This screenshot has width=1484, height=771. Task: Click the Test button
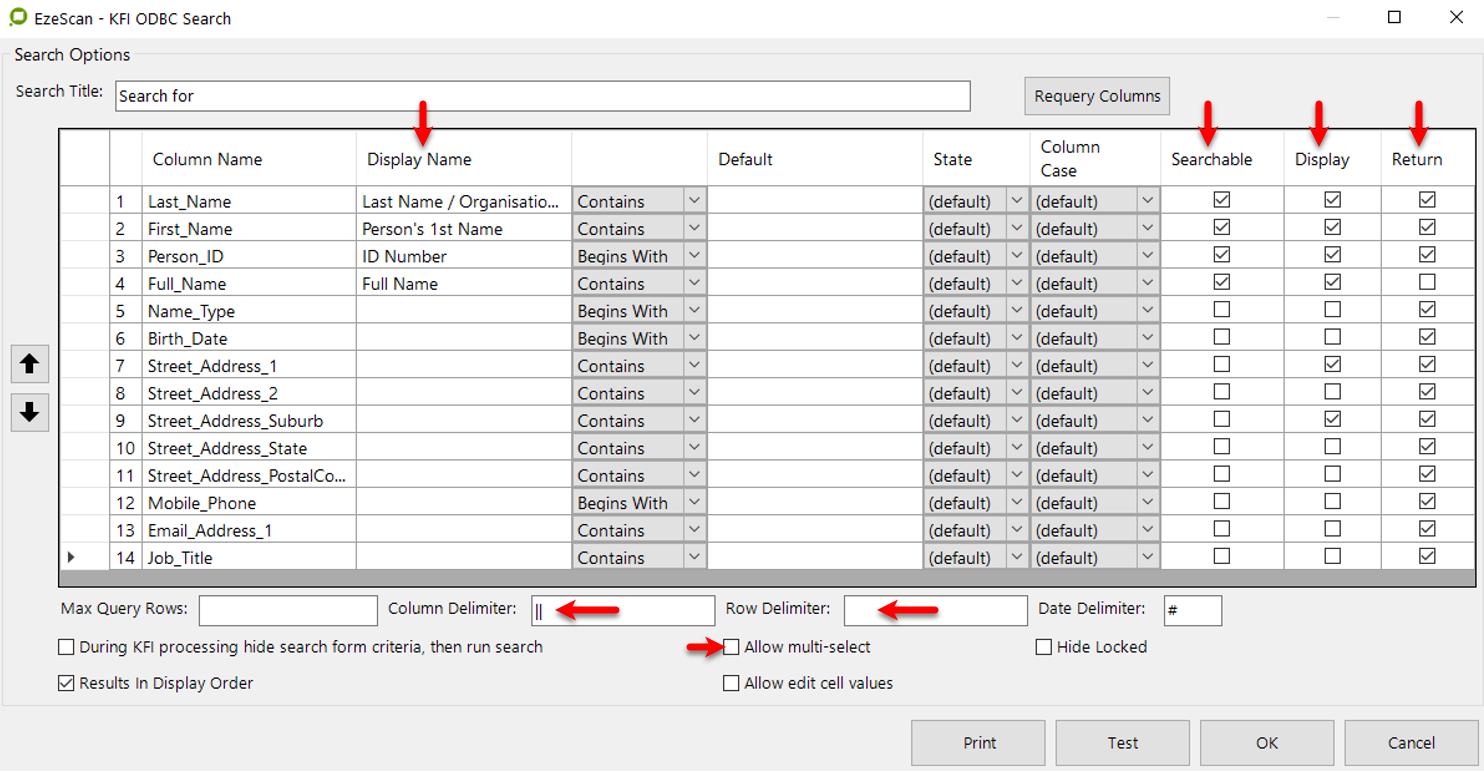click(x=1122, y=742)
